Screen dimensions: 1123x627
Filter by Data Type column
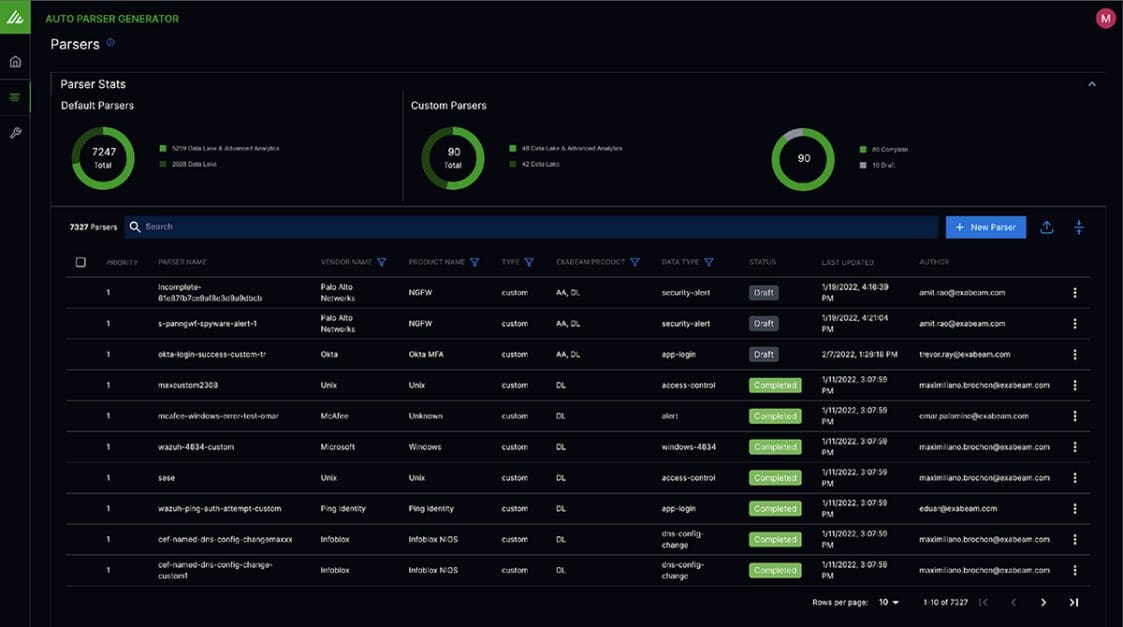tap(708, 262)
